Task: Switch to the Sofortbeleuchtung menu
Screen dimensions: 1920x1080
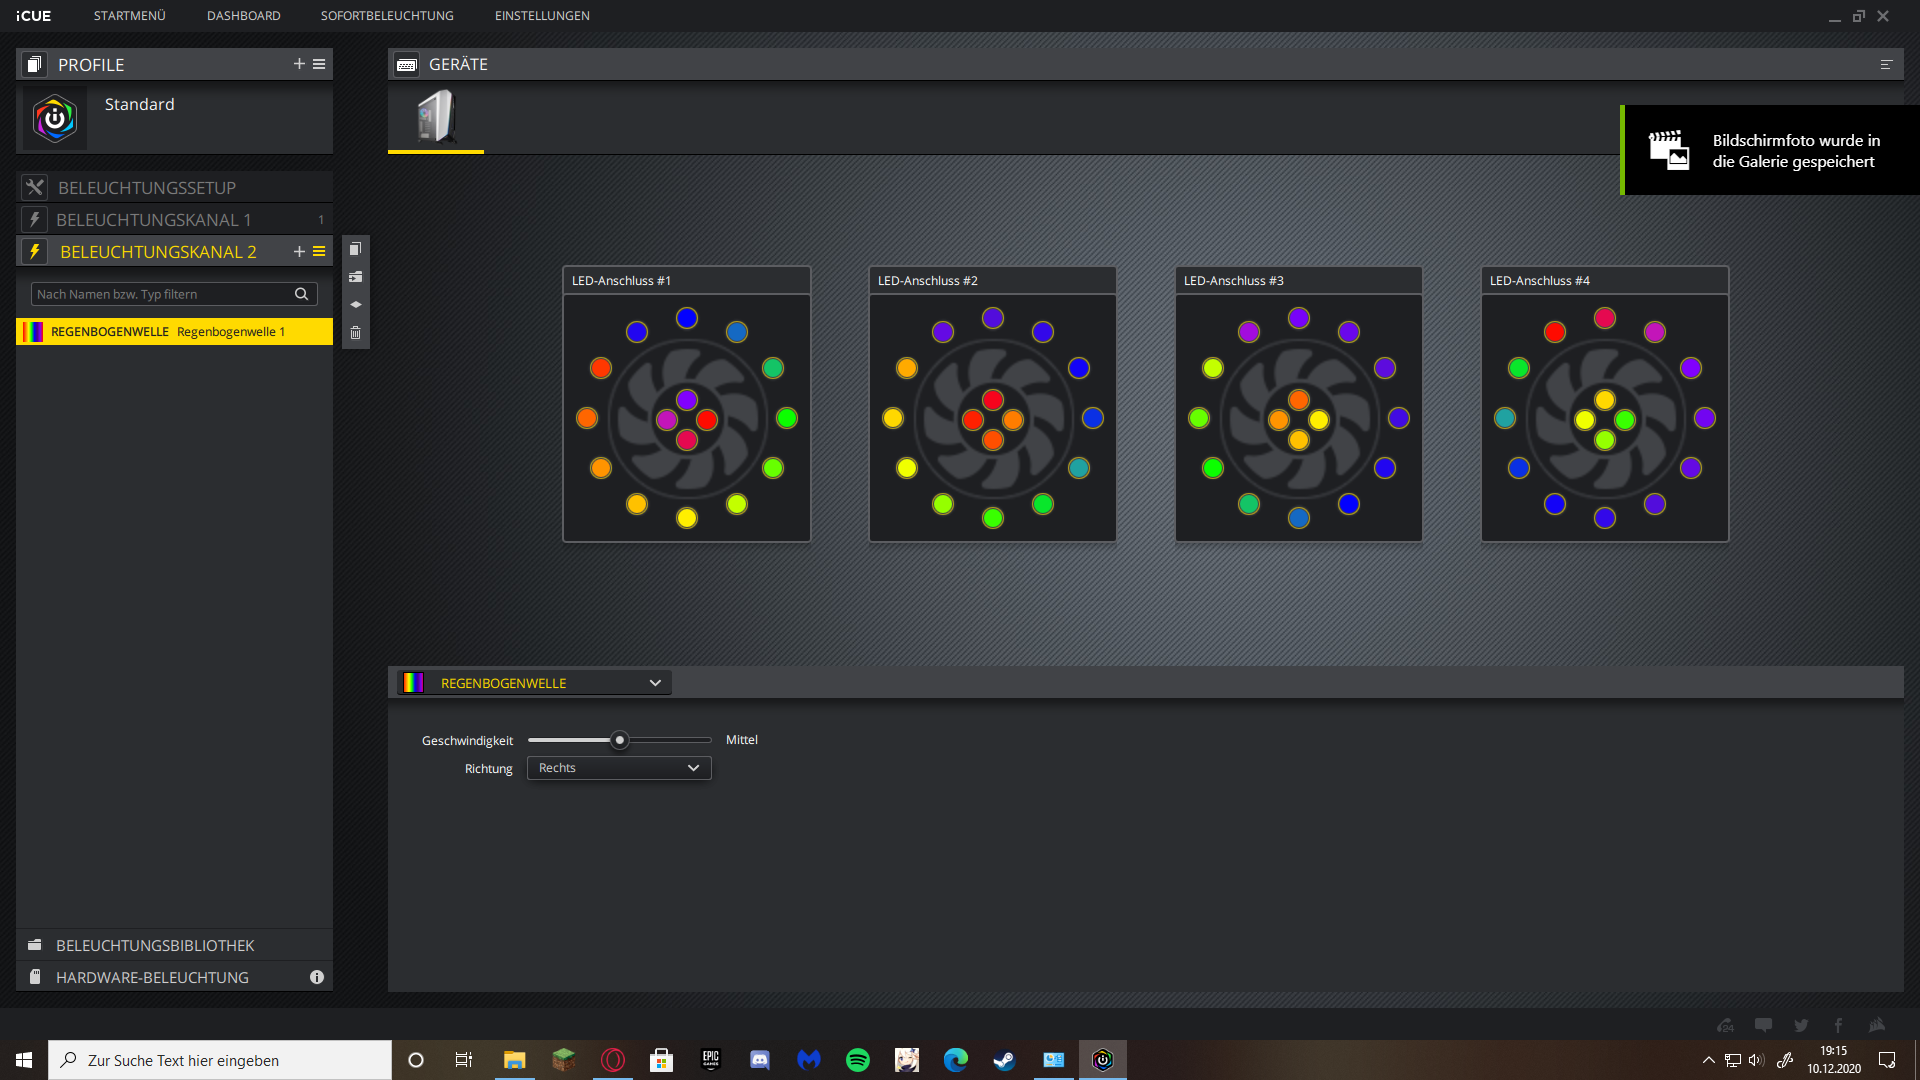Action: click(387, 15)
